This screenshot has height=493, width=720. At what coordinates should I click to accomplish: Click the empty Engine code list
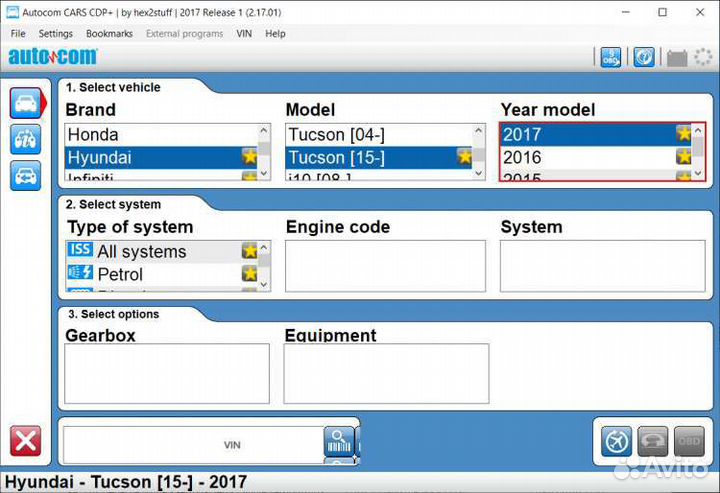[x=385, y=266]
